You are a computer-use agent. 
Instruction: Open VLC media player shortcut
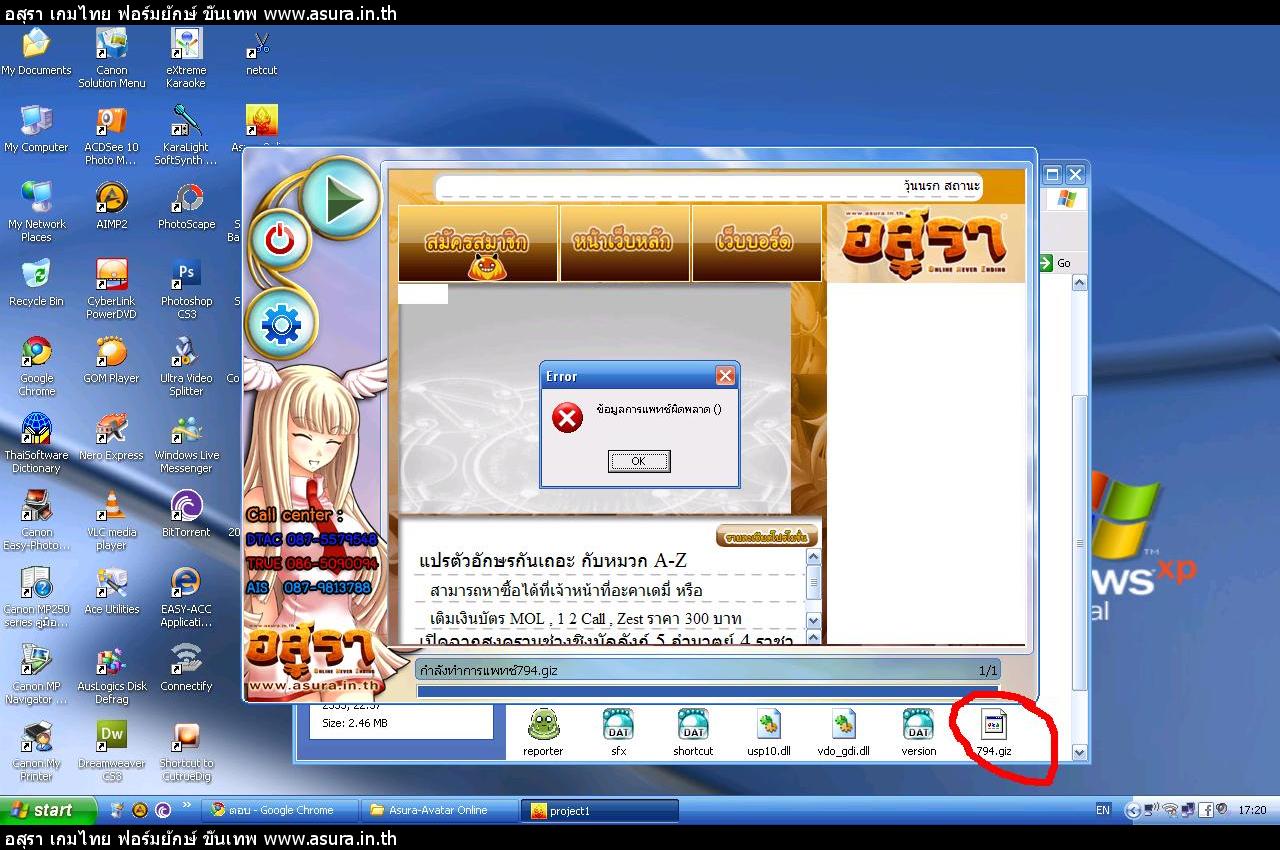coord(111,514)
